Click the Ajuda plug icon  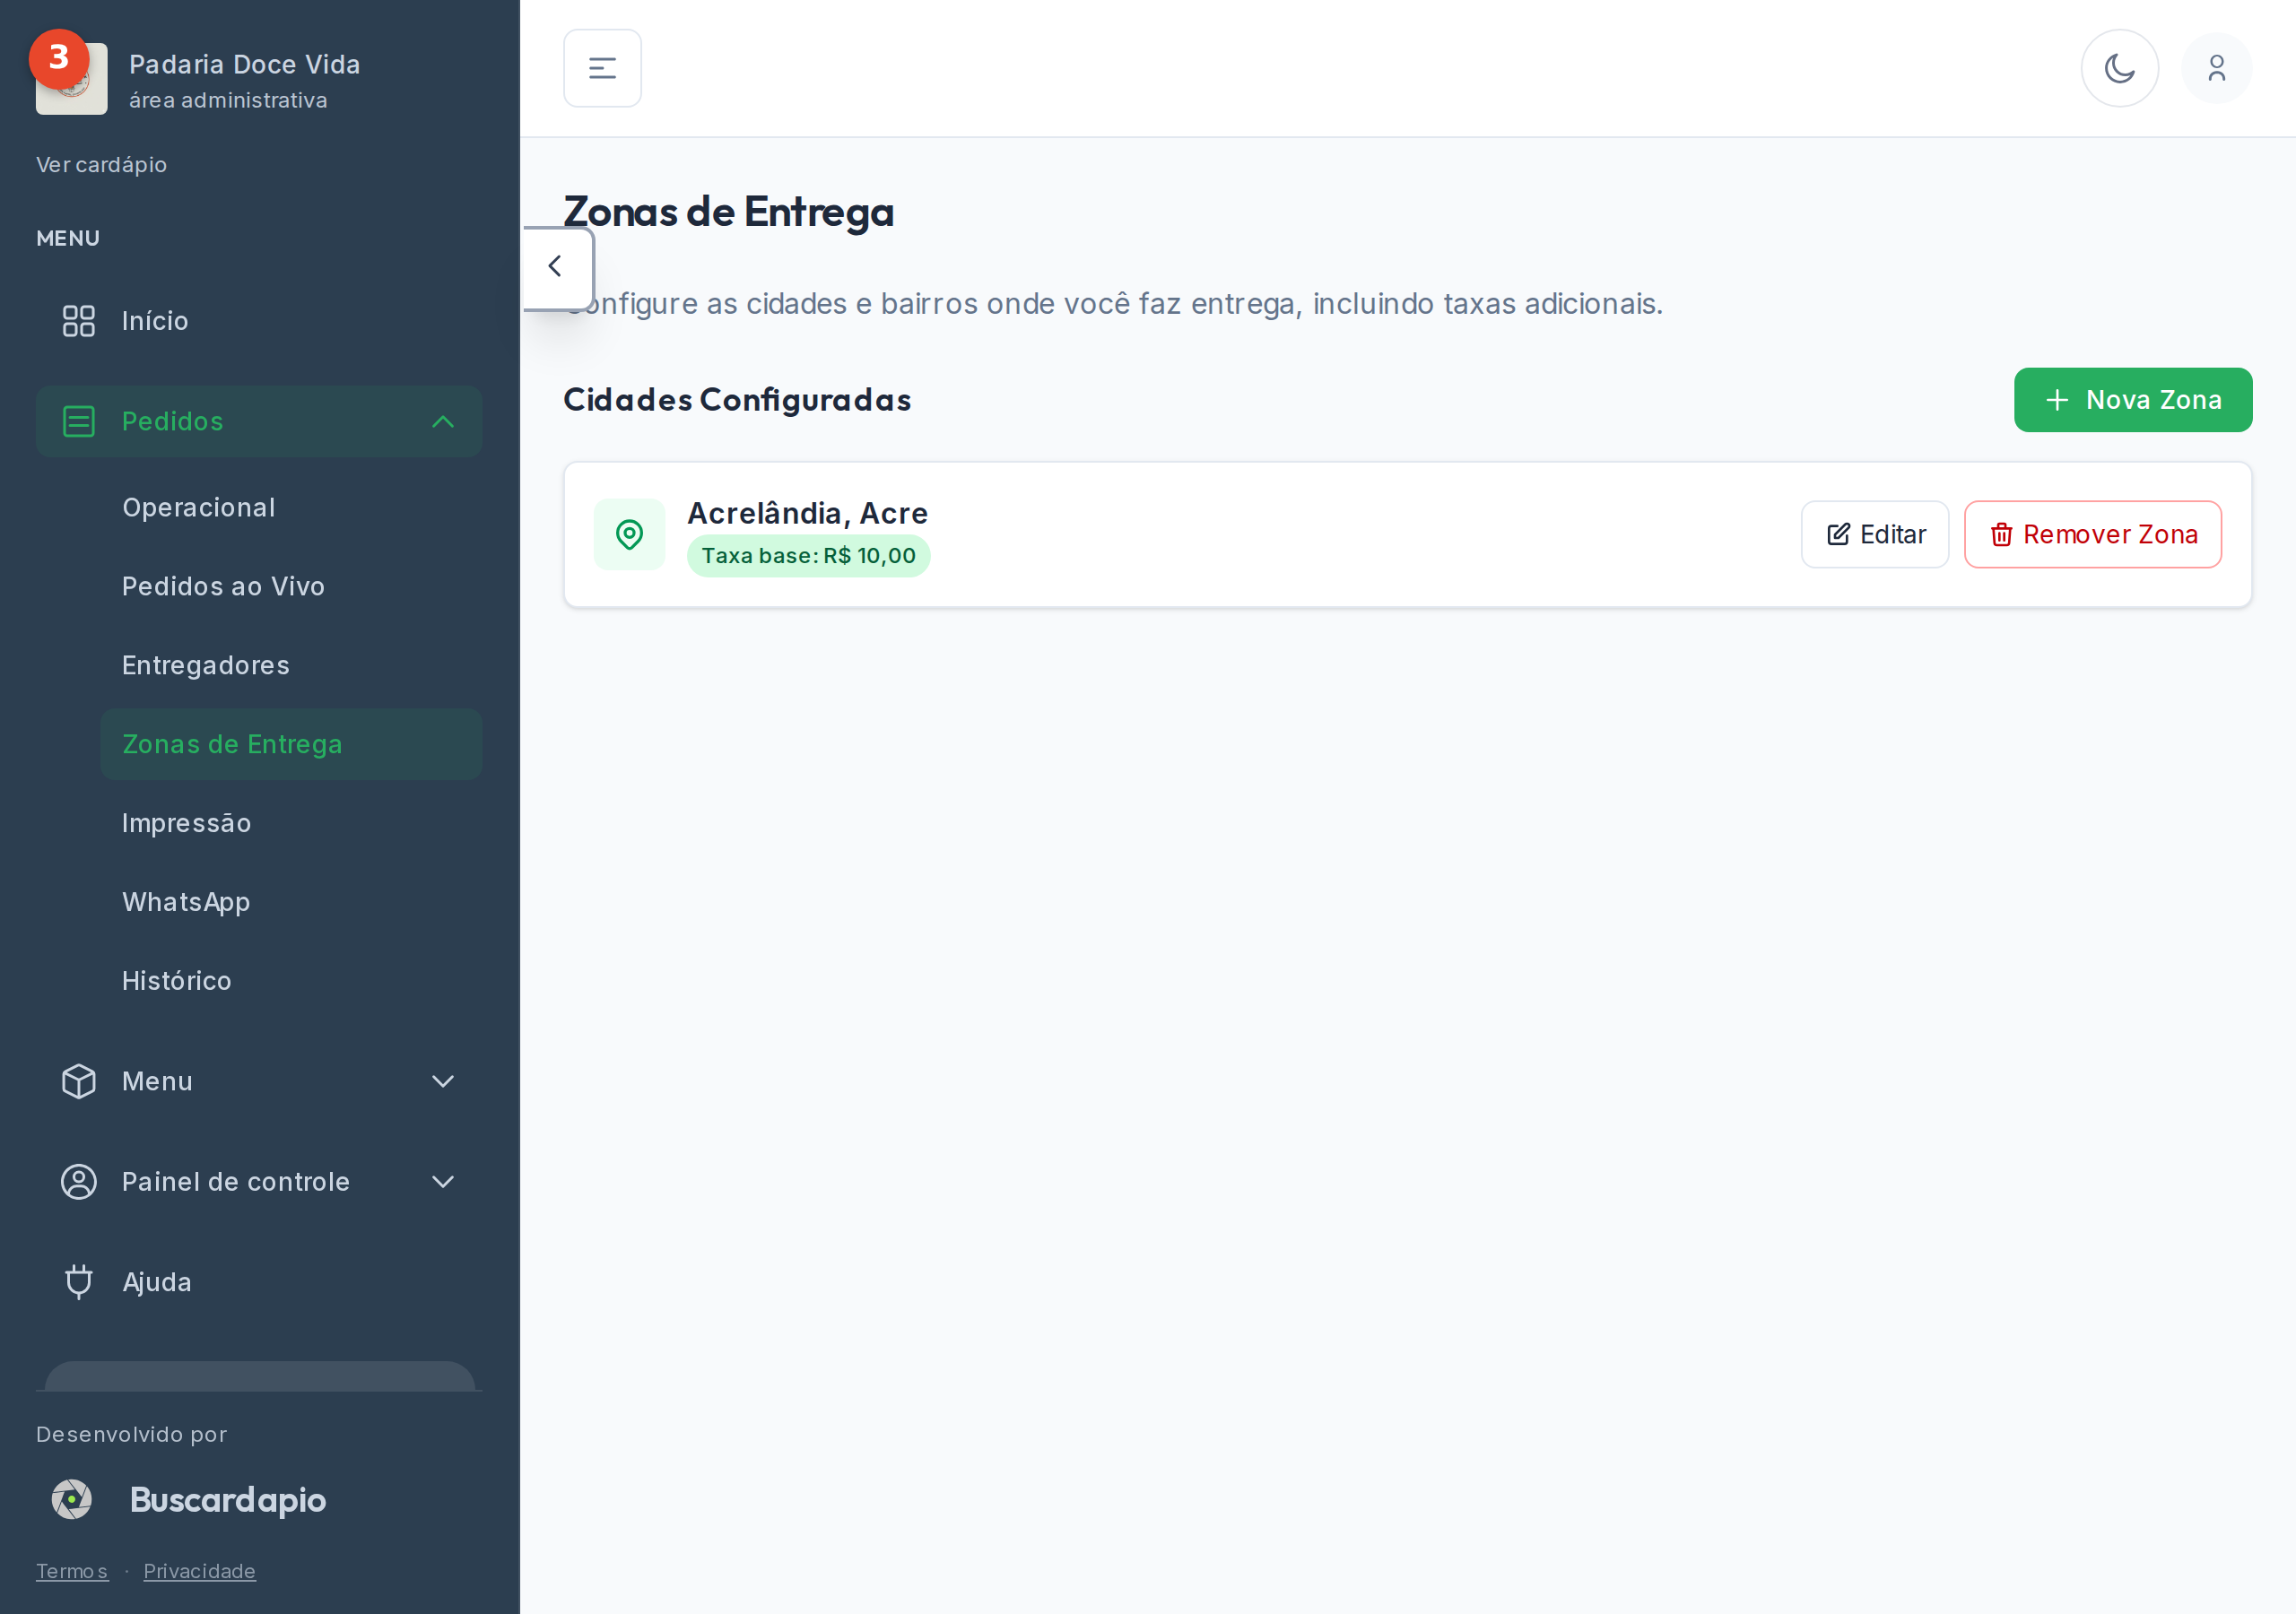coord(79,1283)
